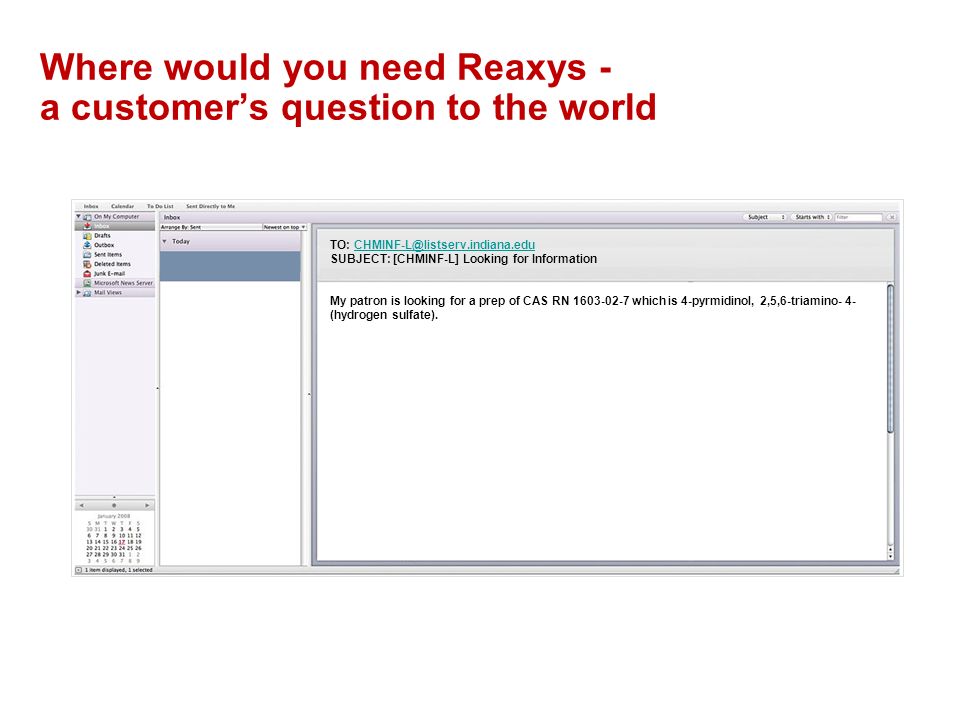Click the SUBJECT line of the message
960x720 pixels.
[x=463, y=259]
